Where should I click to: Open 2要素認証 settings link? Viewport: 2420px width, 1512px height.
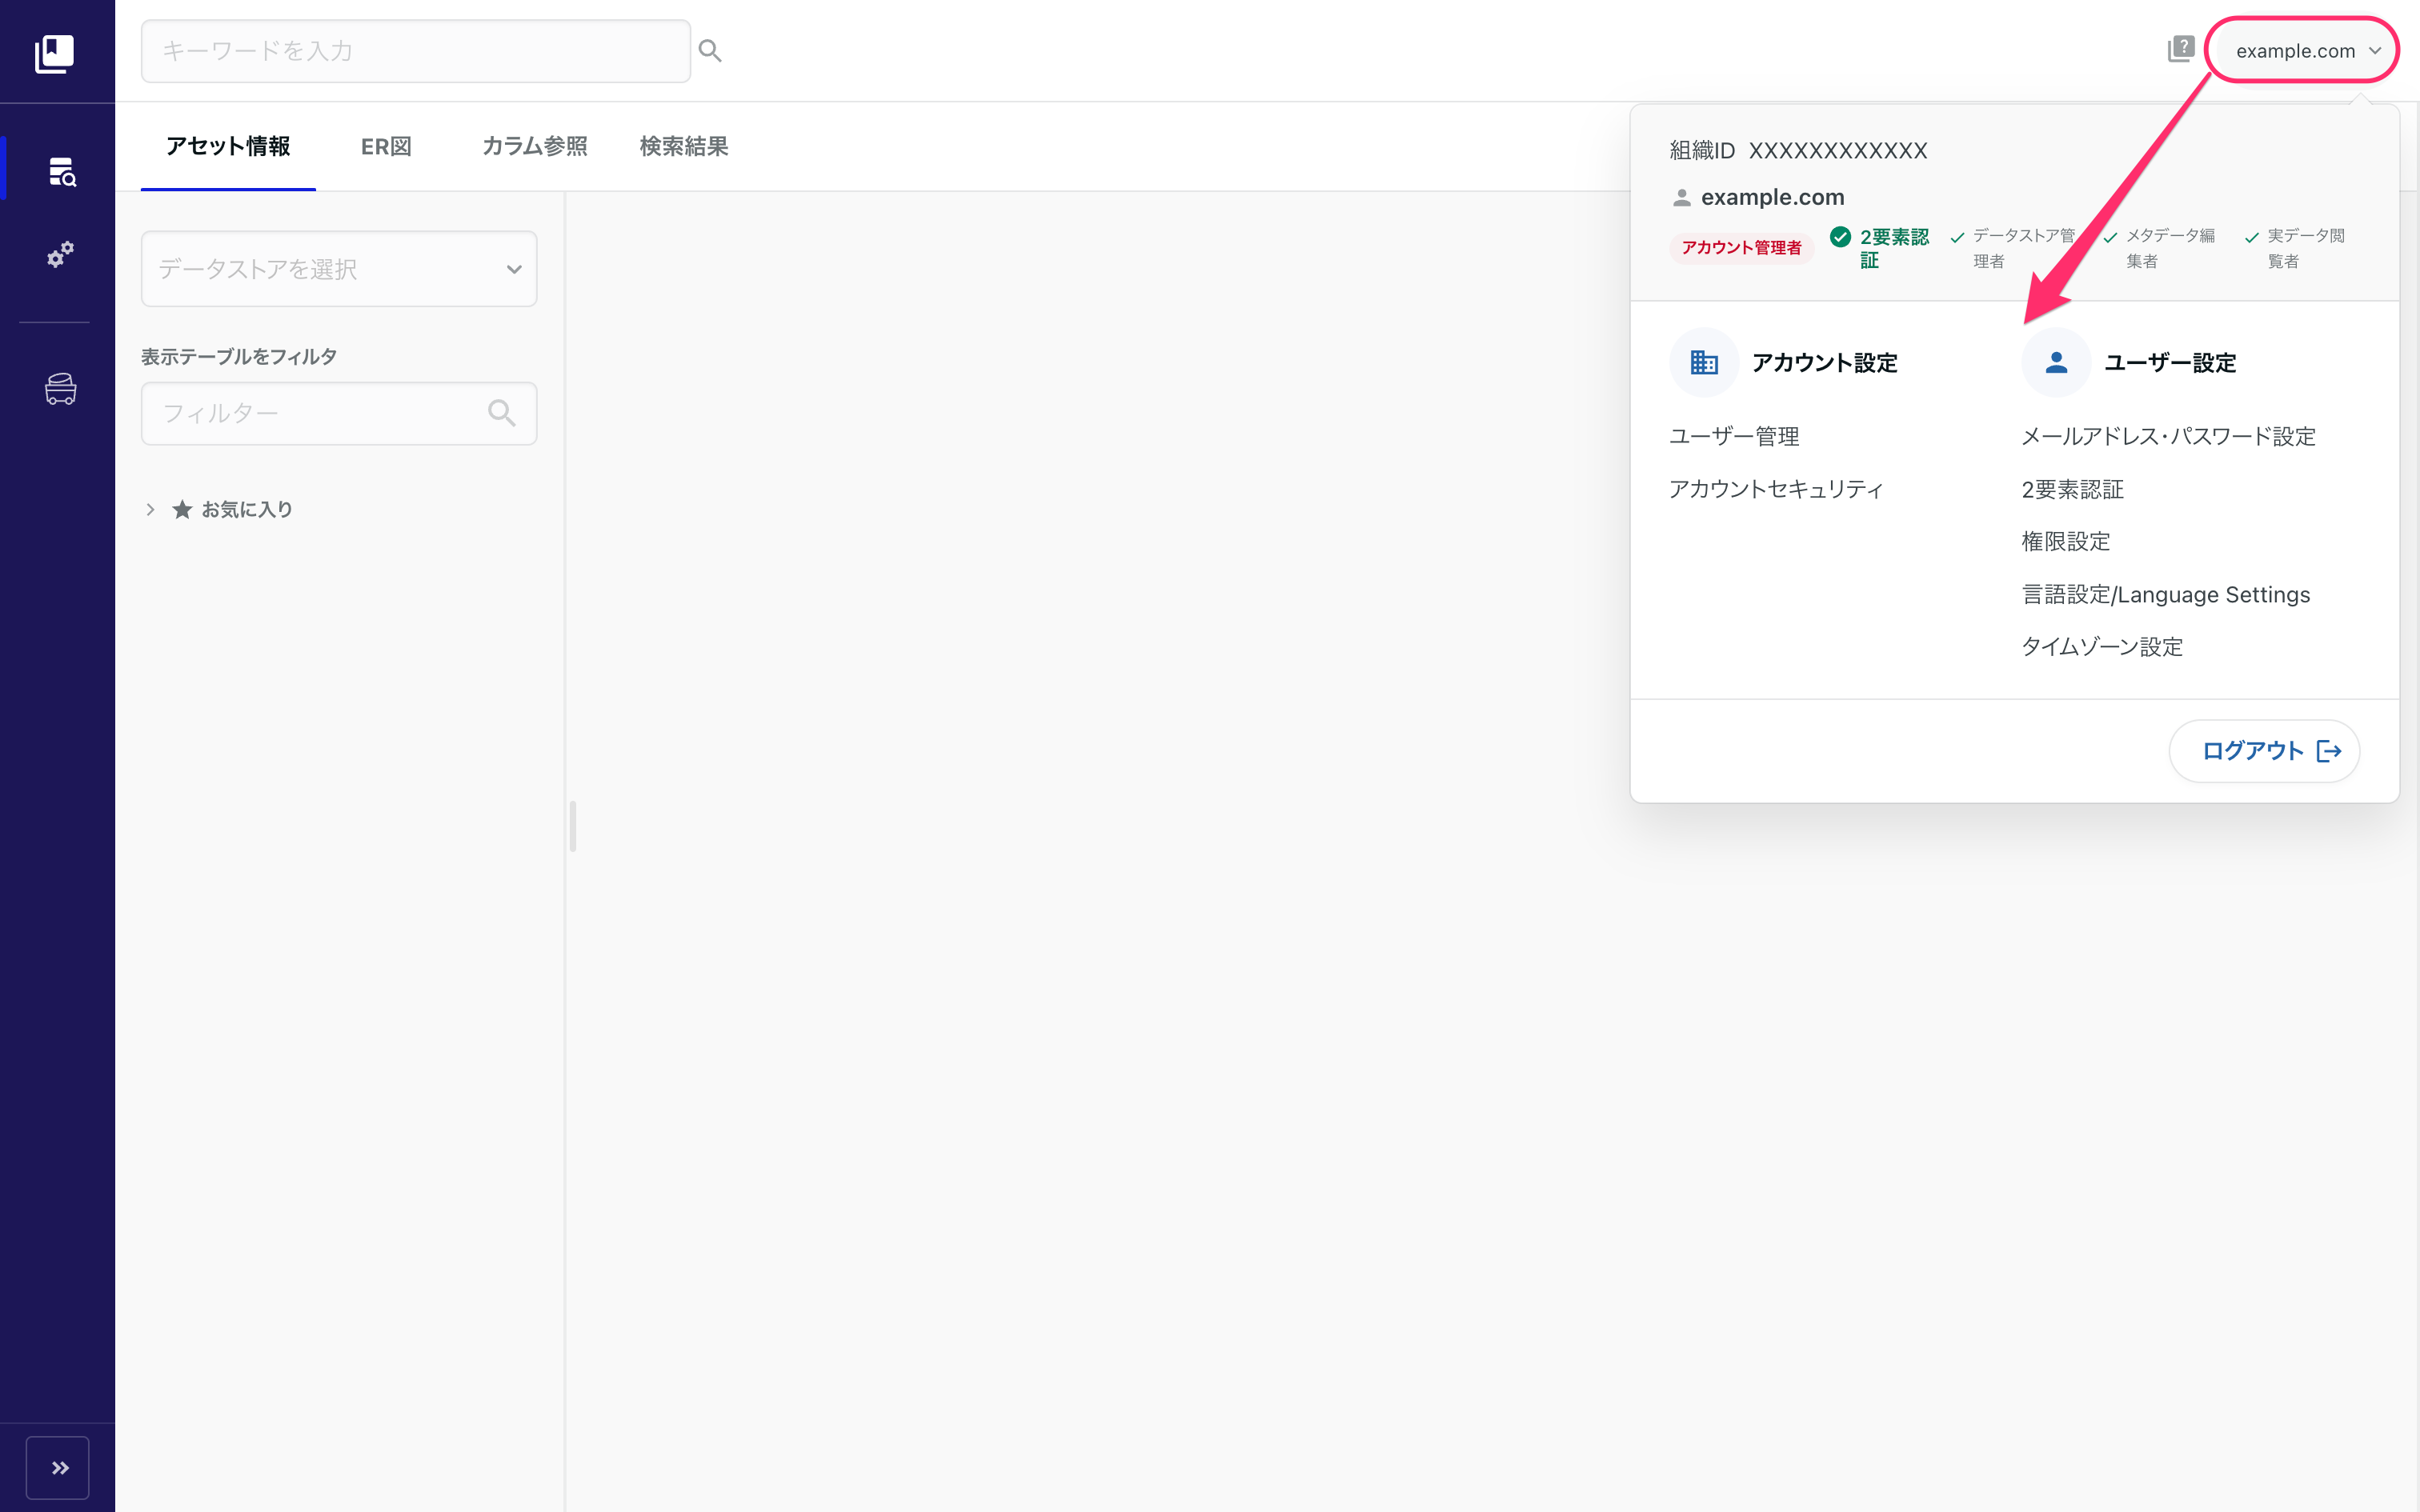click(x=2072, y=489)
